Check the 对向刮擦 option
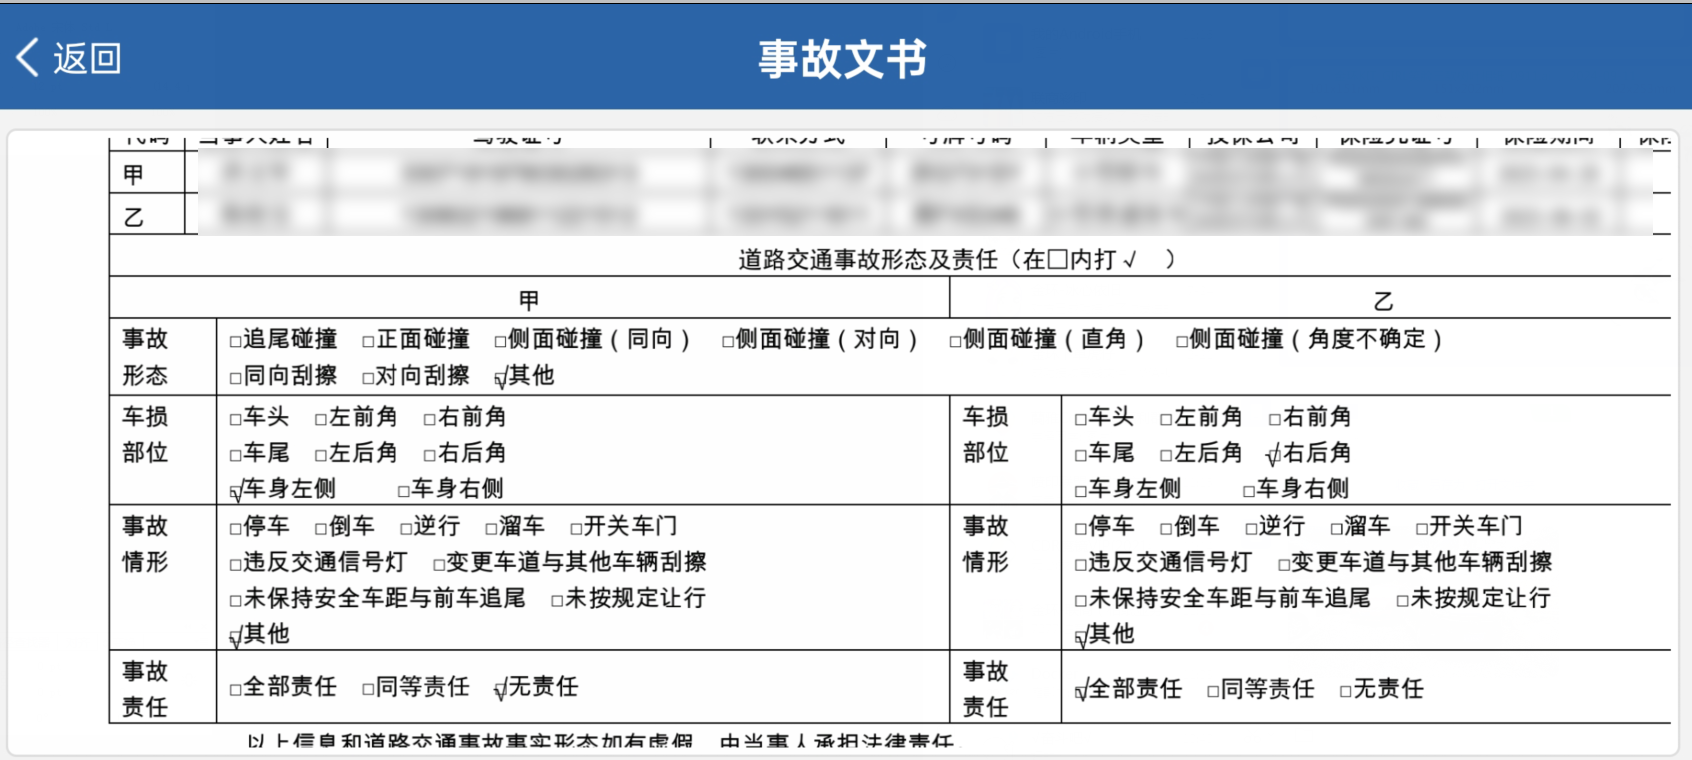This screenshot has width=1692, height=760. 368,378
